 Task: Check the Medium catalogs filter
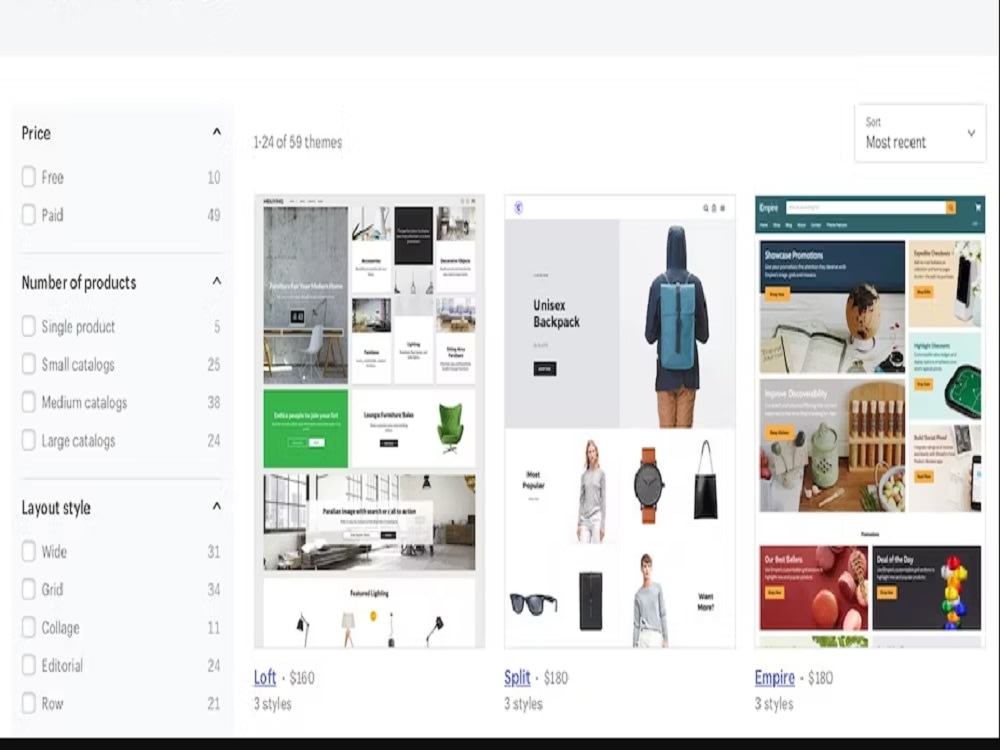click(30, 403)
